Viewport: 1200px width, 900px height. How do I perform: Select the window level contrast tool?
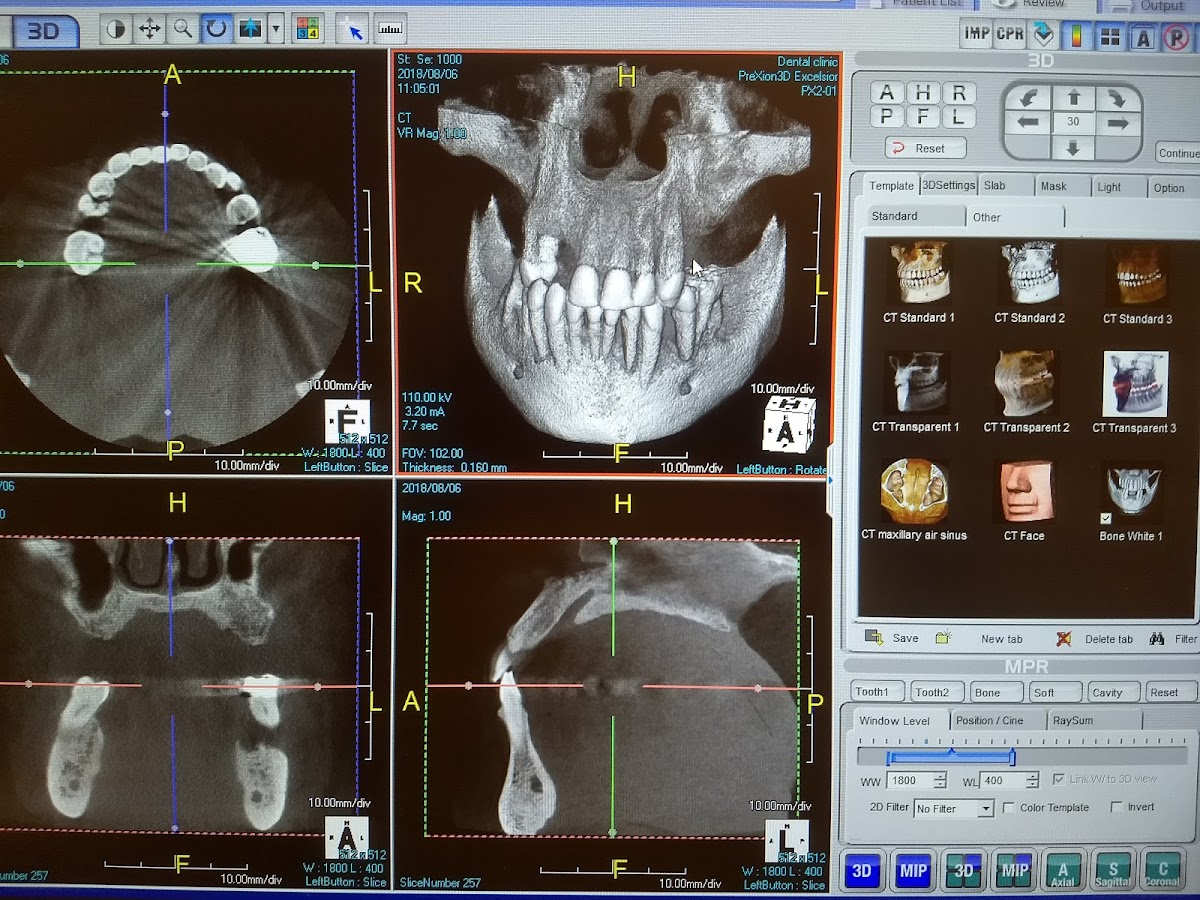pos(116,29)
